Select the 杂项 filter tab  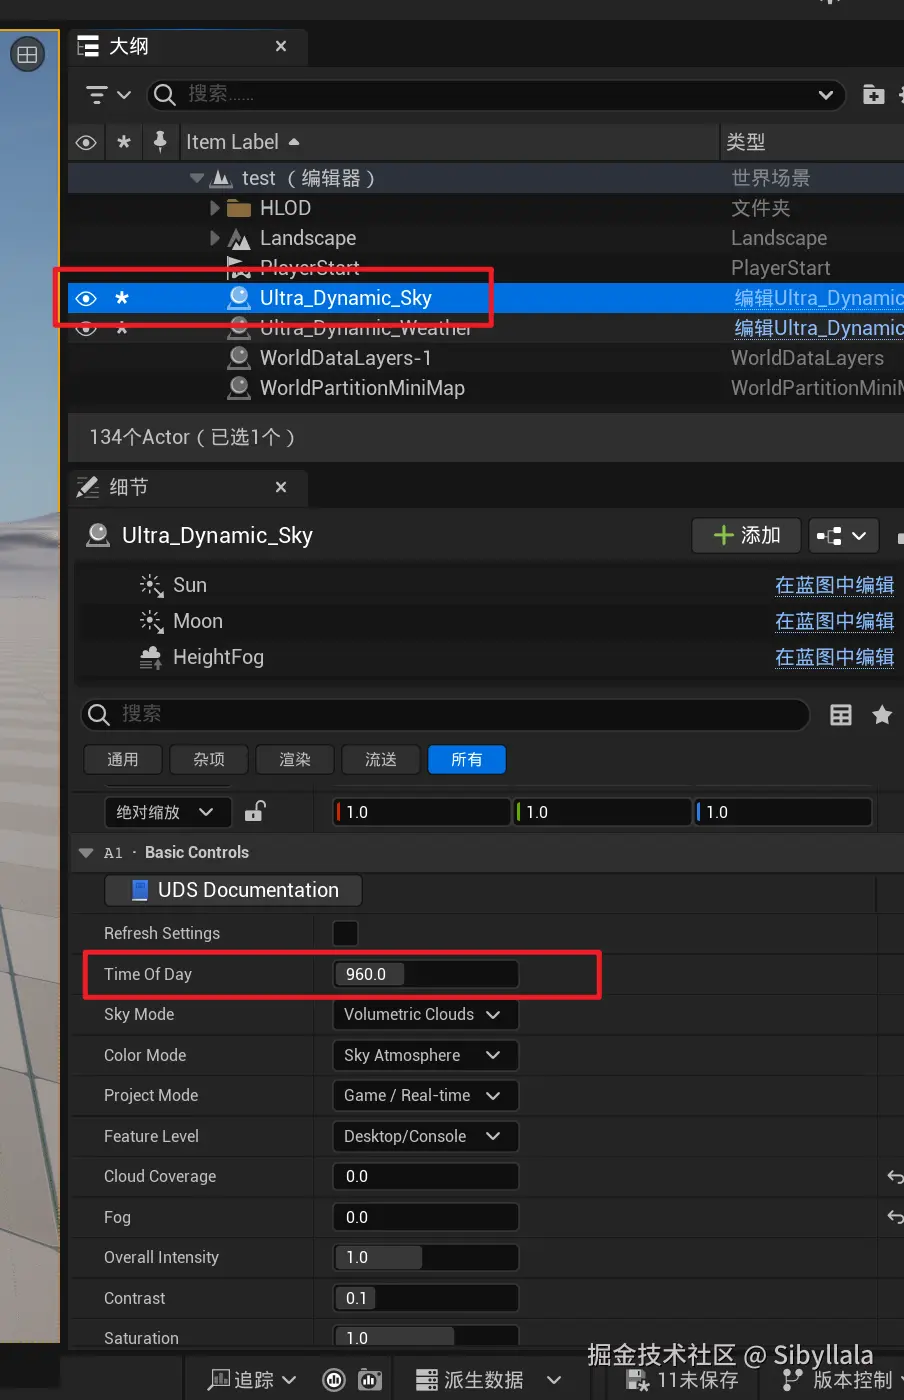coord(209,760)
